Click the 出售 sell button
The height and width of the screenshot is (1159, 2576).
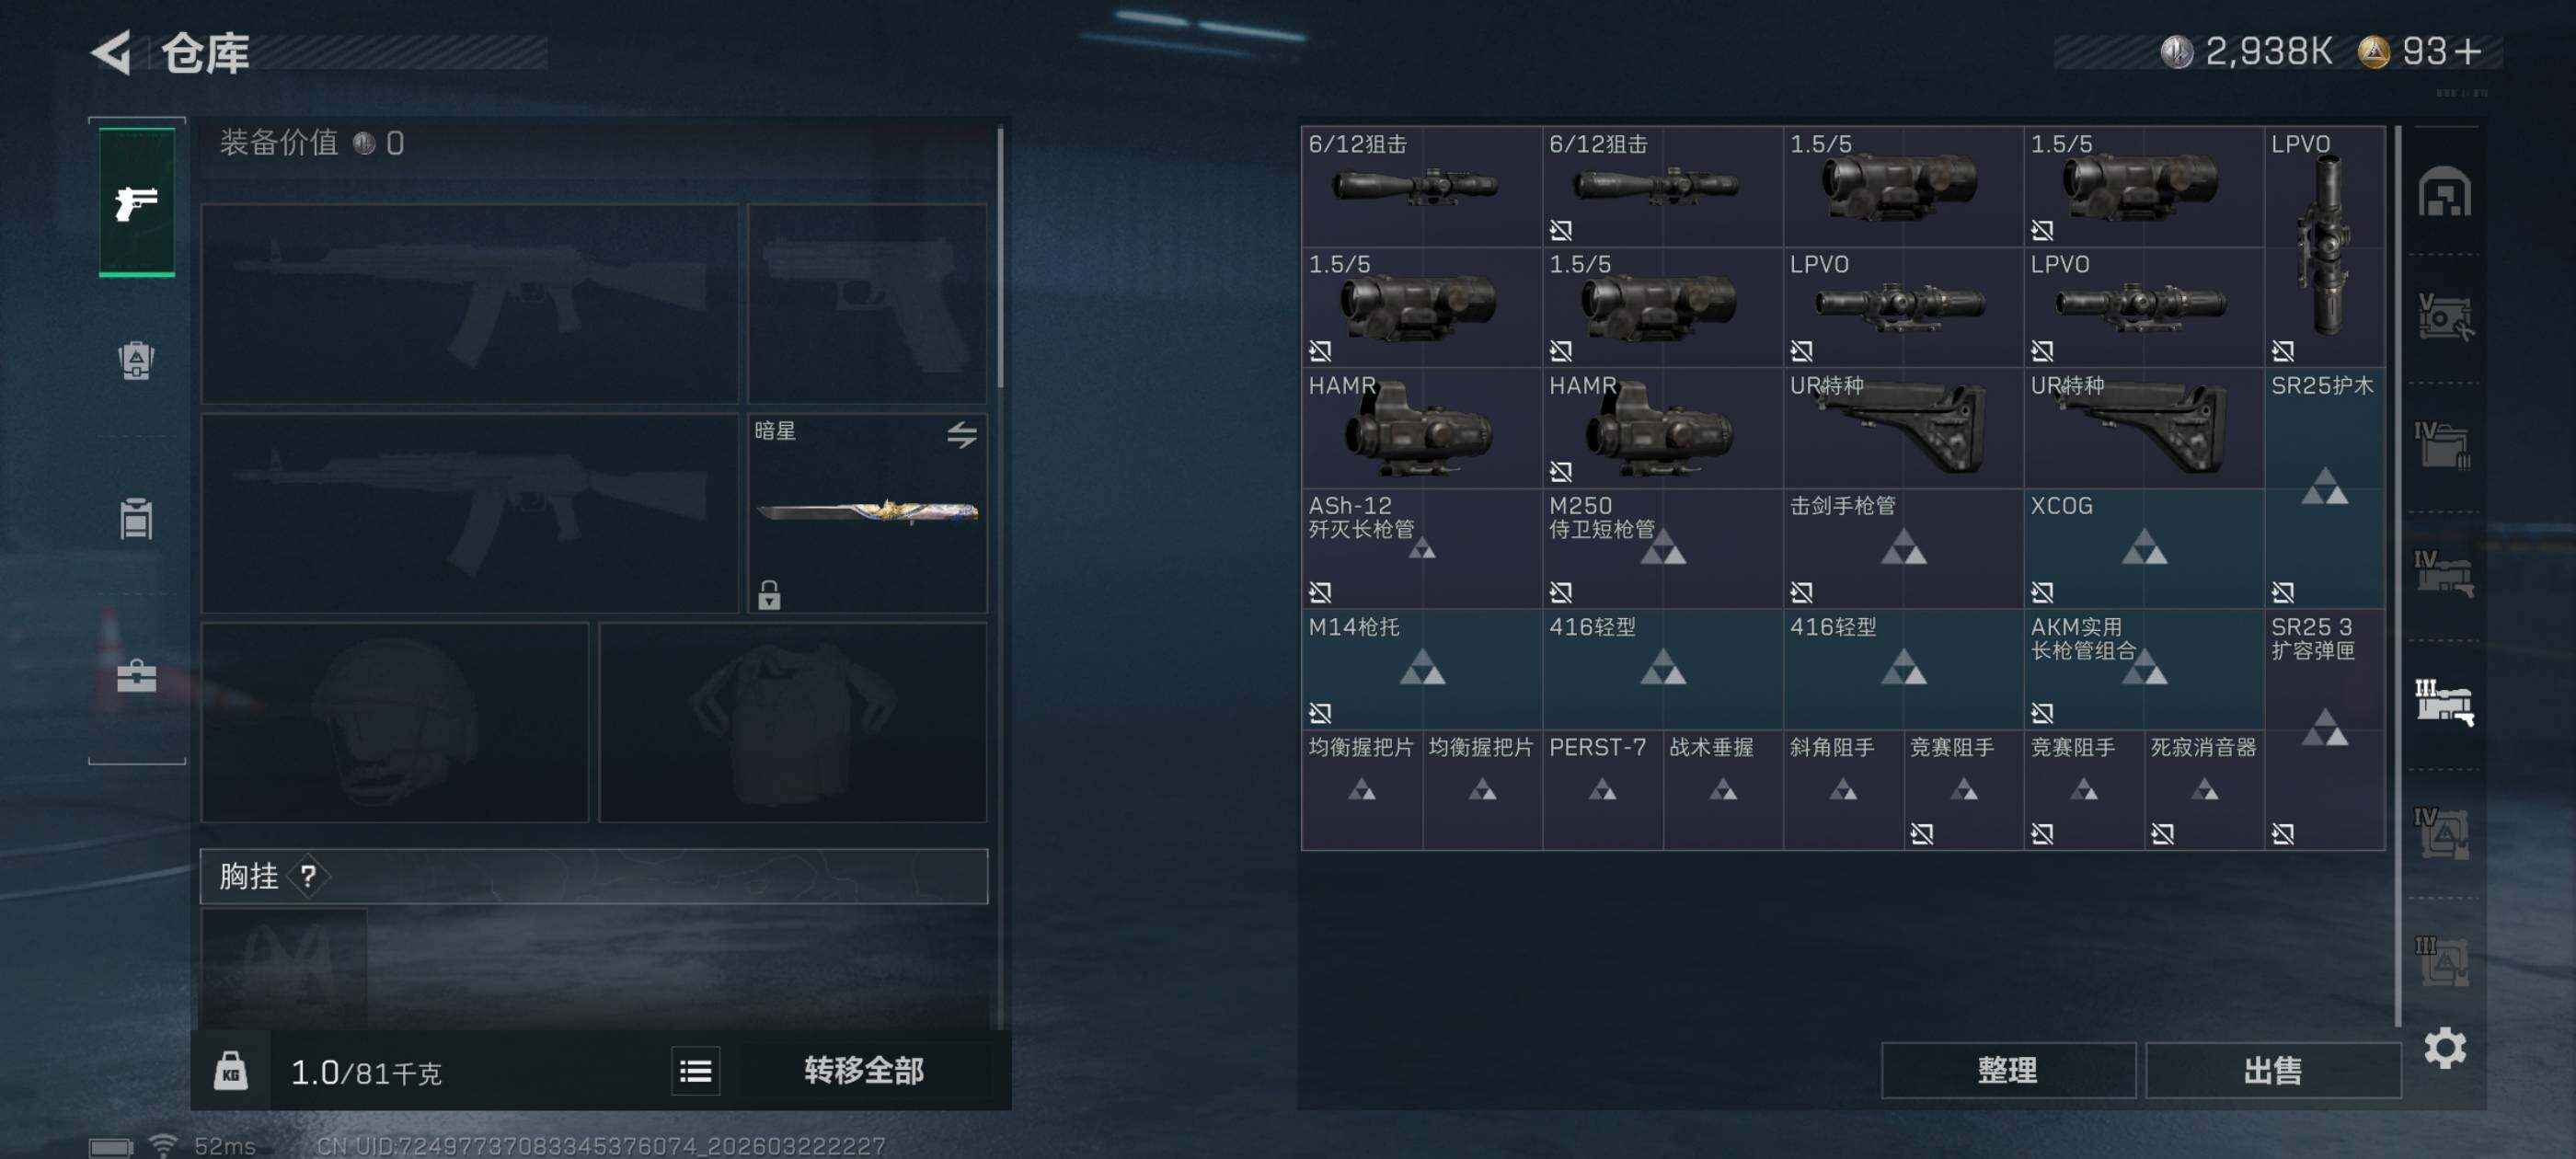pyautogui.click(x=2272, y=1071)
